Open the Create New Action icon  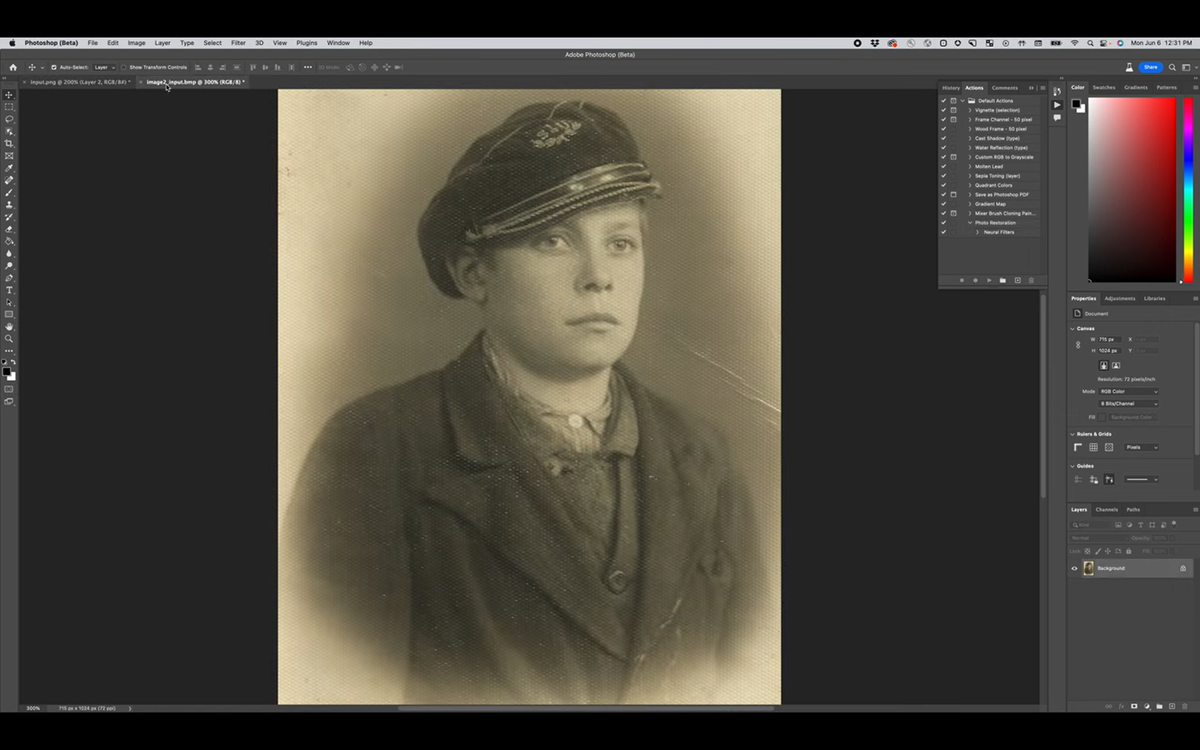[1017, 280]
